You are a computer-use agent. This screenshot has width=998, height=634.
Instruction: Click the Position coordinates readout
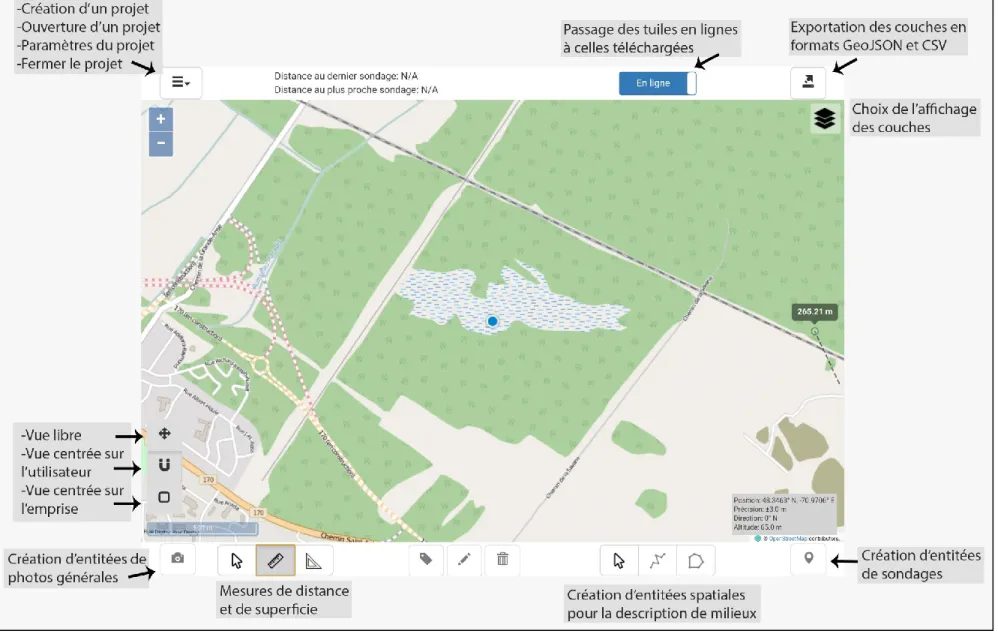tap(785, 502)
